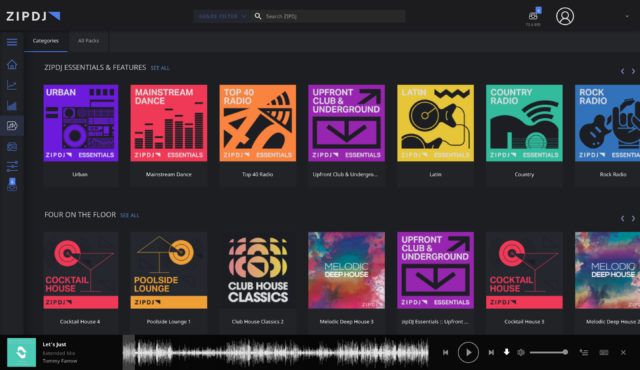The width and height of the screenshot is (640, 370).
Task: Click the "Tommy Farrow" artist name in the player
Action: [60, 361]
